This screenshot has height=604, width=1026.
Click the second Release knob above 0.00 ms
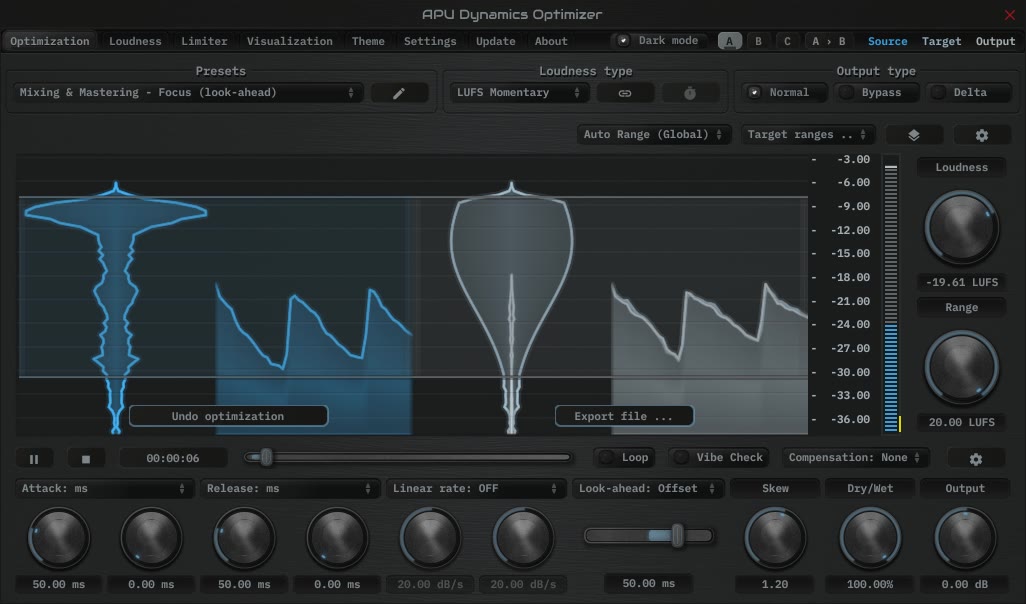[337, 538]
